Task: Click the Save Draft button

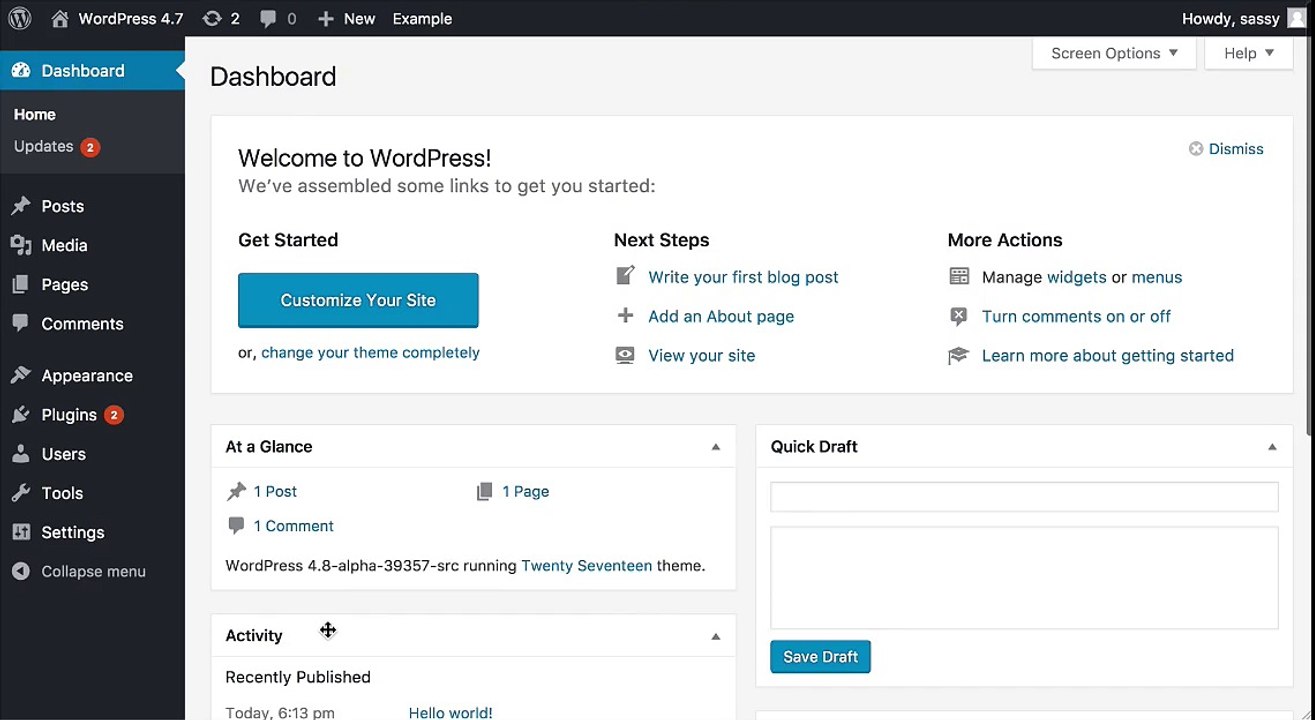Action: (820, 657)
